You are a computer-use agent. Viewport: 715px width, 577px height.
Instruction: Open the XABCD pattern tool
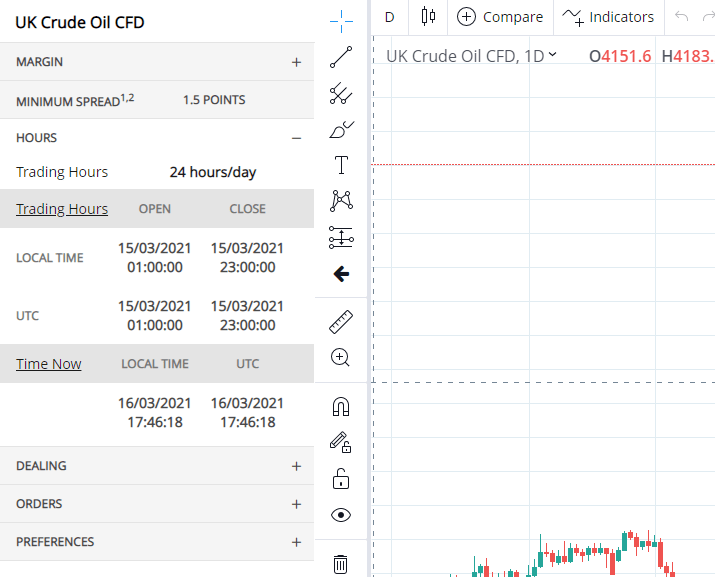pyautogui.click(x=341, y=201)
